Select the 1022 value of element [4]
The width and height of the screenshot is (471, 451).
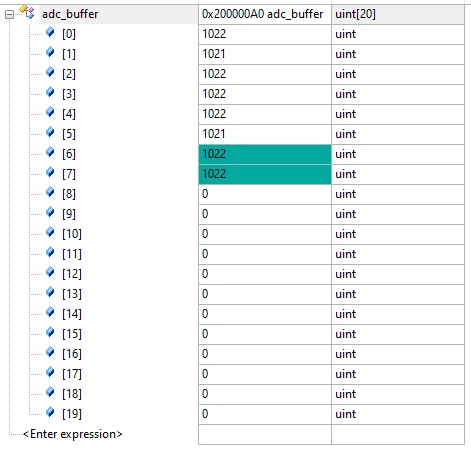click(x=265, y=114)
